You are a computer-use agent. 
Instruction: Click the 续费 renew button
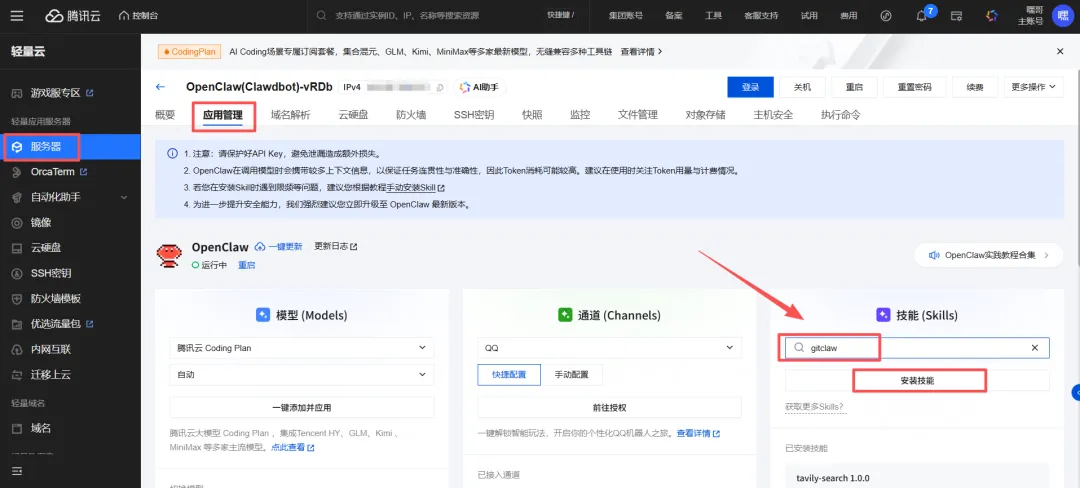975,87
